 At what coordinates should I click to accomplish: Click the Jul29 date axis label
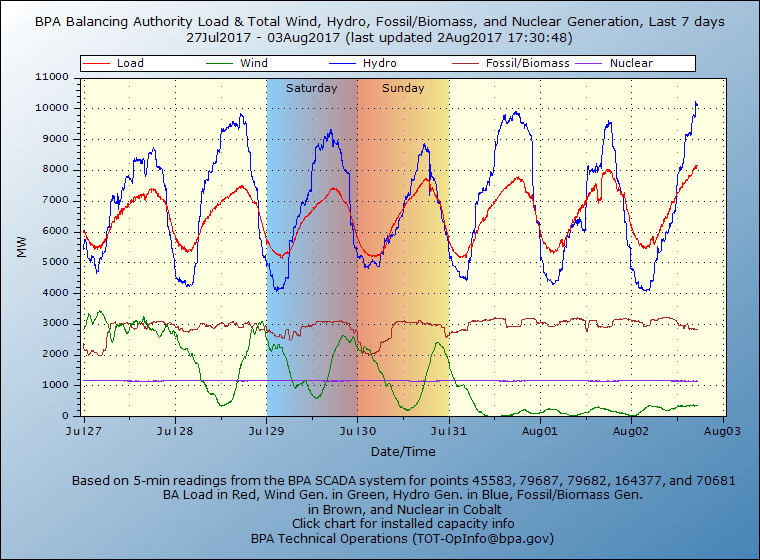(x=267, y=431)
